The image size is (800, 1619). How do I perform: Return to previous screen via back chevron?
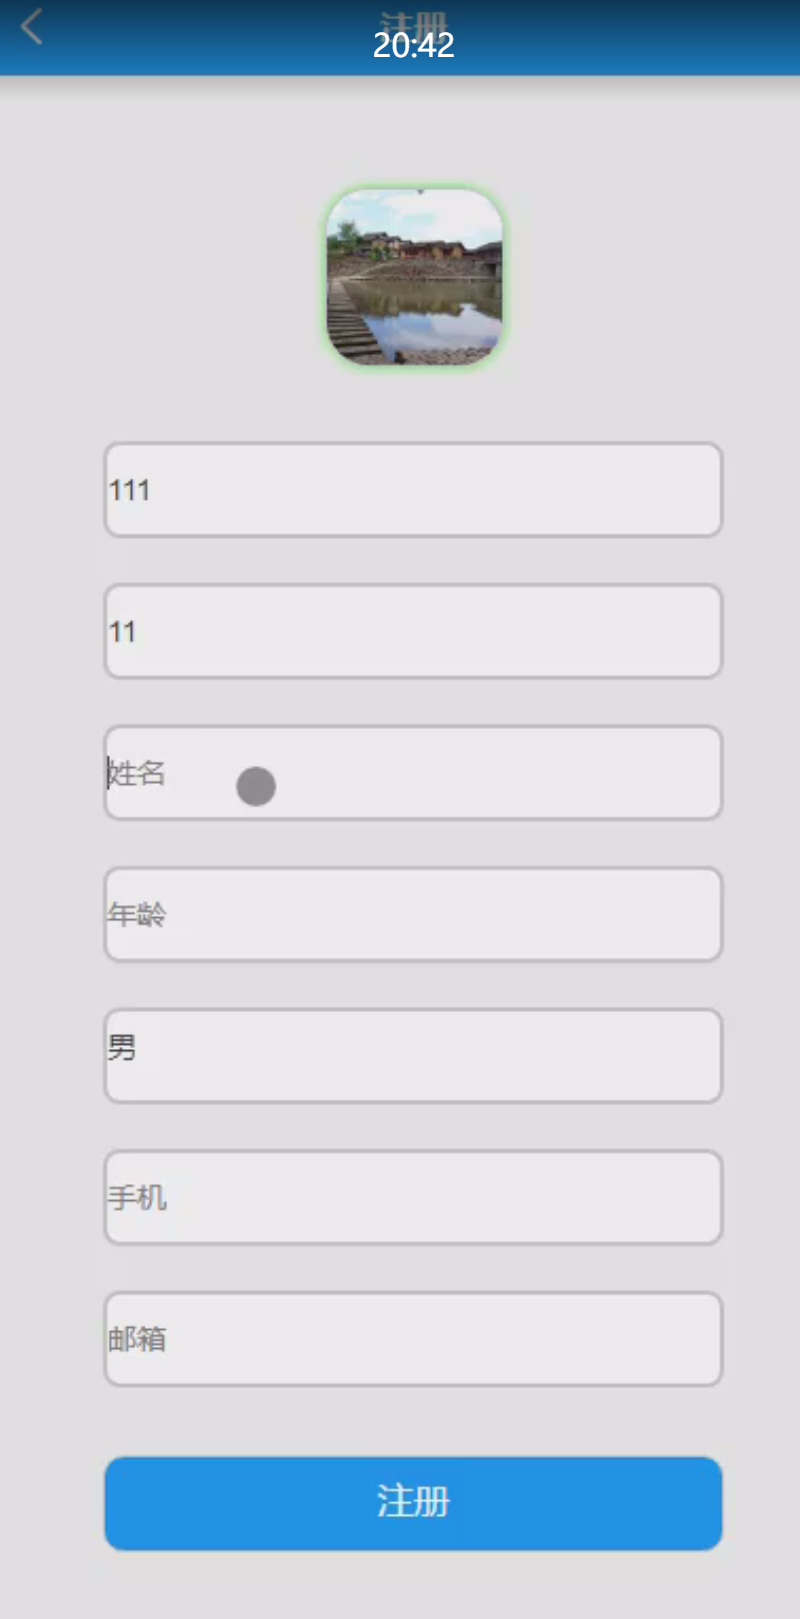[x=31, y=26]
